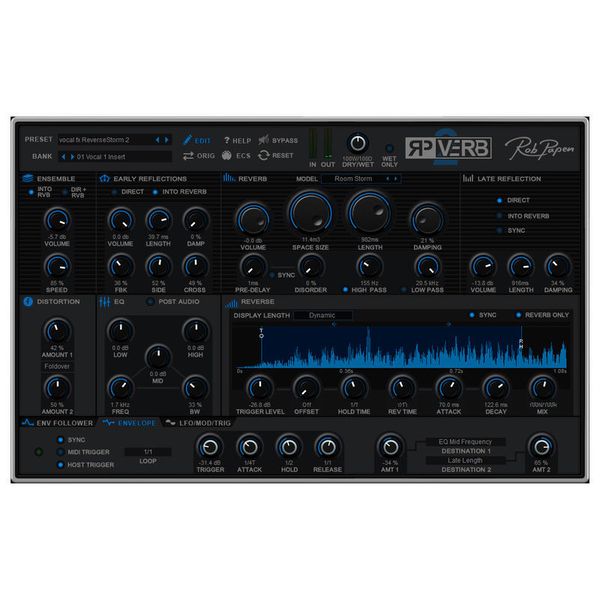The height and width of the screenshot is (600, 600).
Task: Toggle the Reverb section icon
Action: click(x=229, y=178)
